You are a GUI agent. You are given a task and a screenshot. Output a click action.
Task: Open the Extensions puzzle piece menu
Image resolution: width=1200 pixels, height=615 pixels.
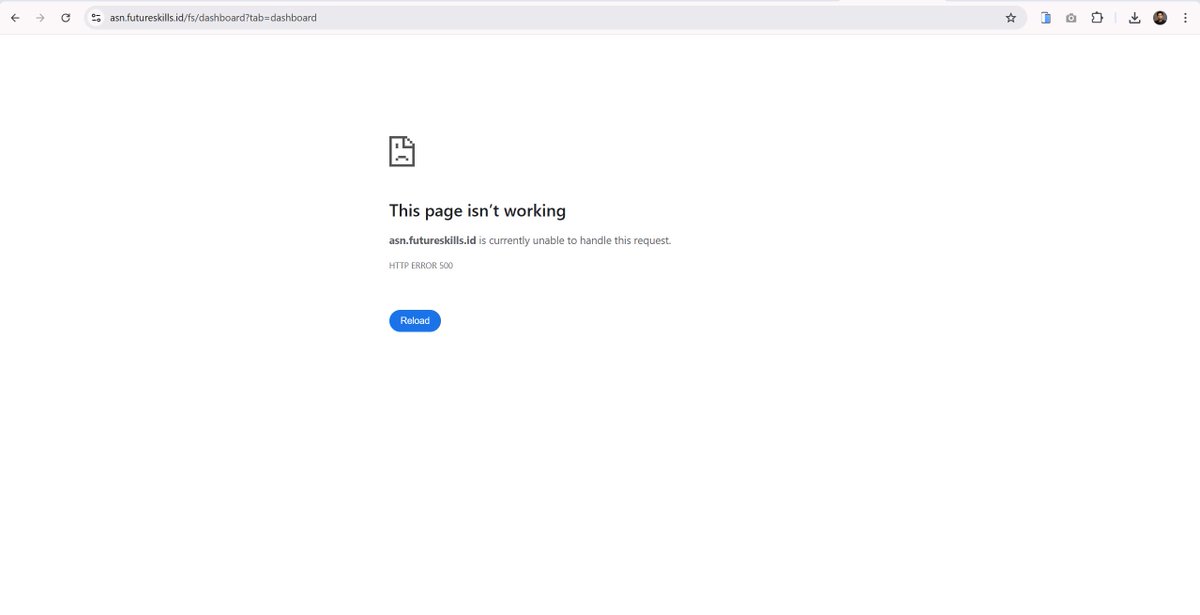point(1097,18)
